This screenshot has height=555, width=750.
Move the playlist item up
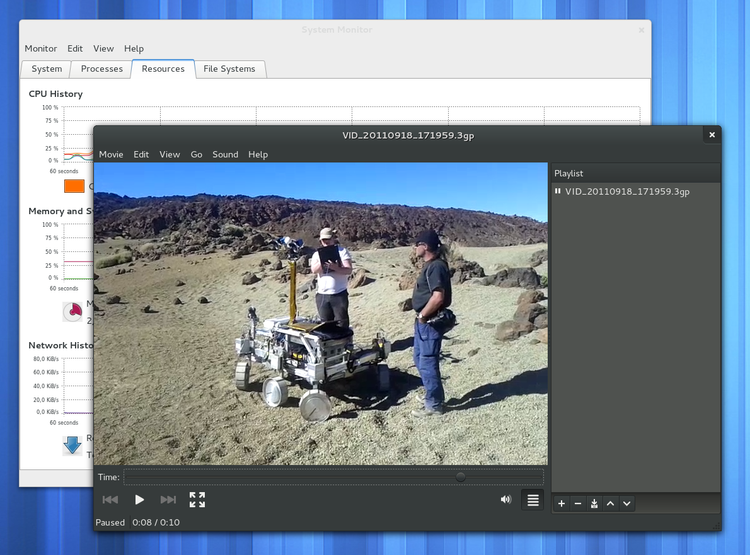click(610, 503)
